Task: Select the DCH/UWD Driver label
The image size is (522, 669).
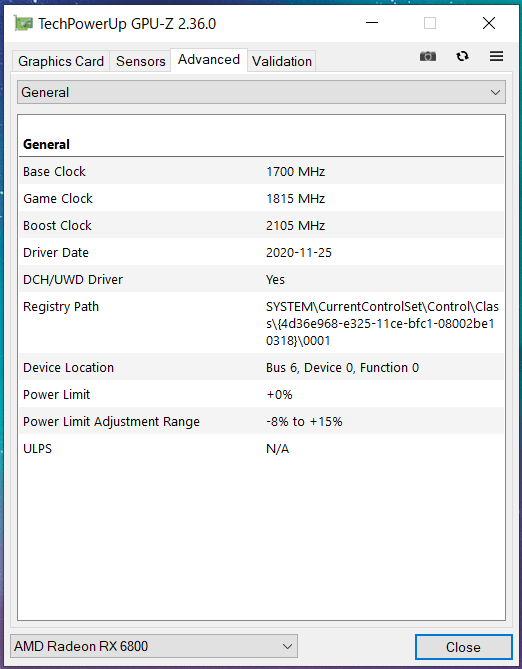Action: tap(73, 279)
